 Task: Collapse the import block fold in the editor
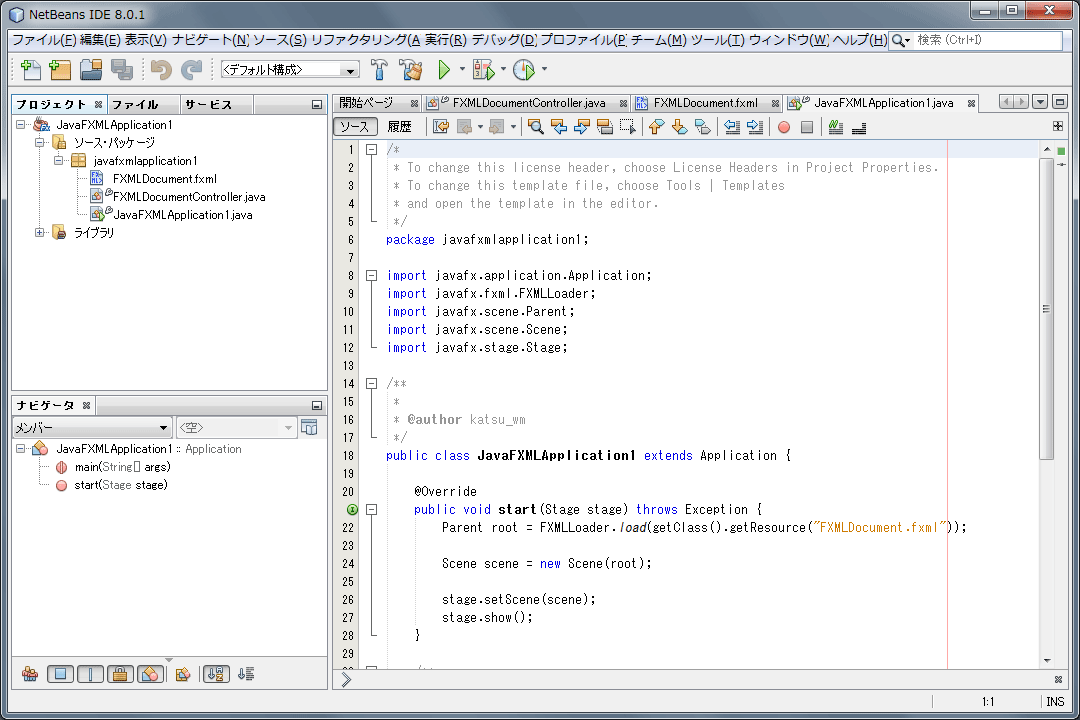(372, 276)
